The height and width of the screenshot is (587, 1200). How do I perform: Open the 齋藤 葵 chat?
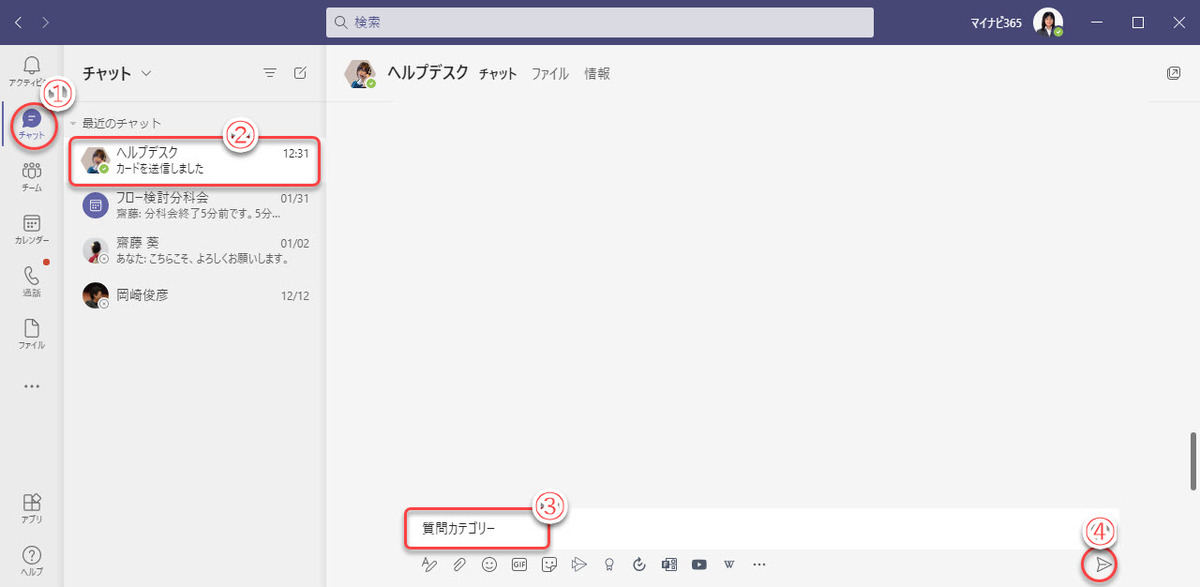(194, 250)
